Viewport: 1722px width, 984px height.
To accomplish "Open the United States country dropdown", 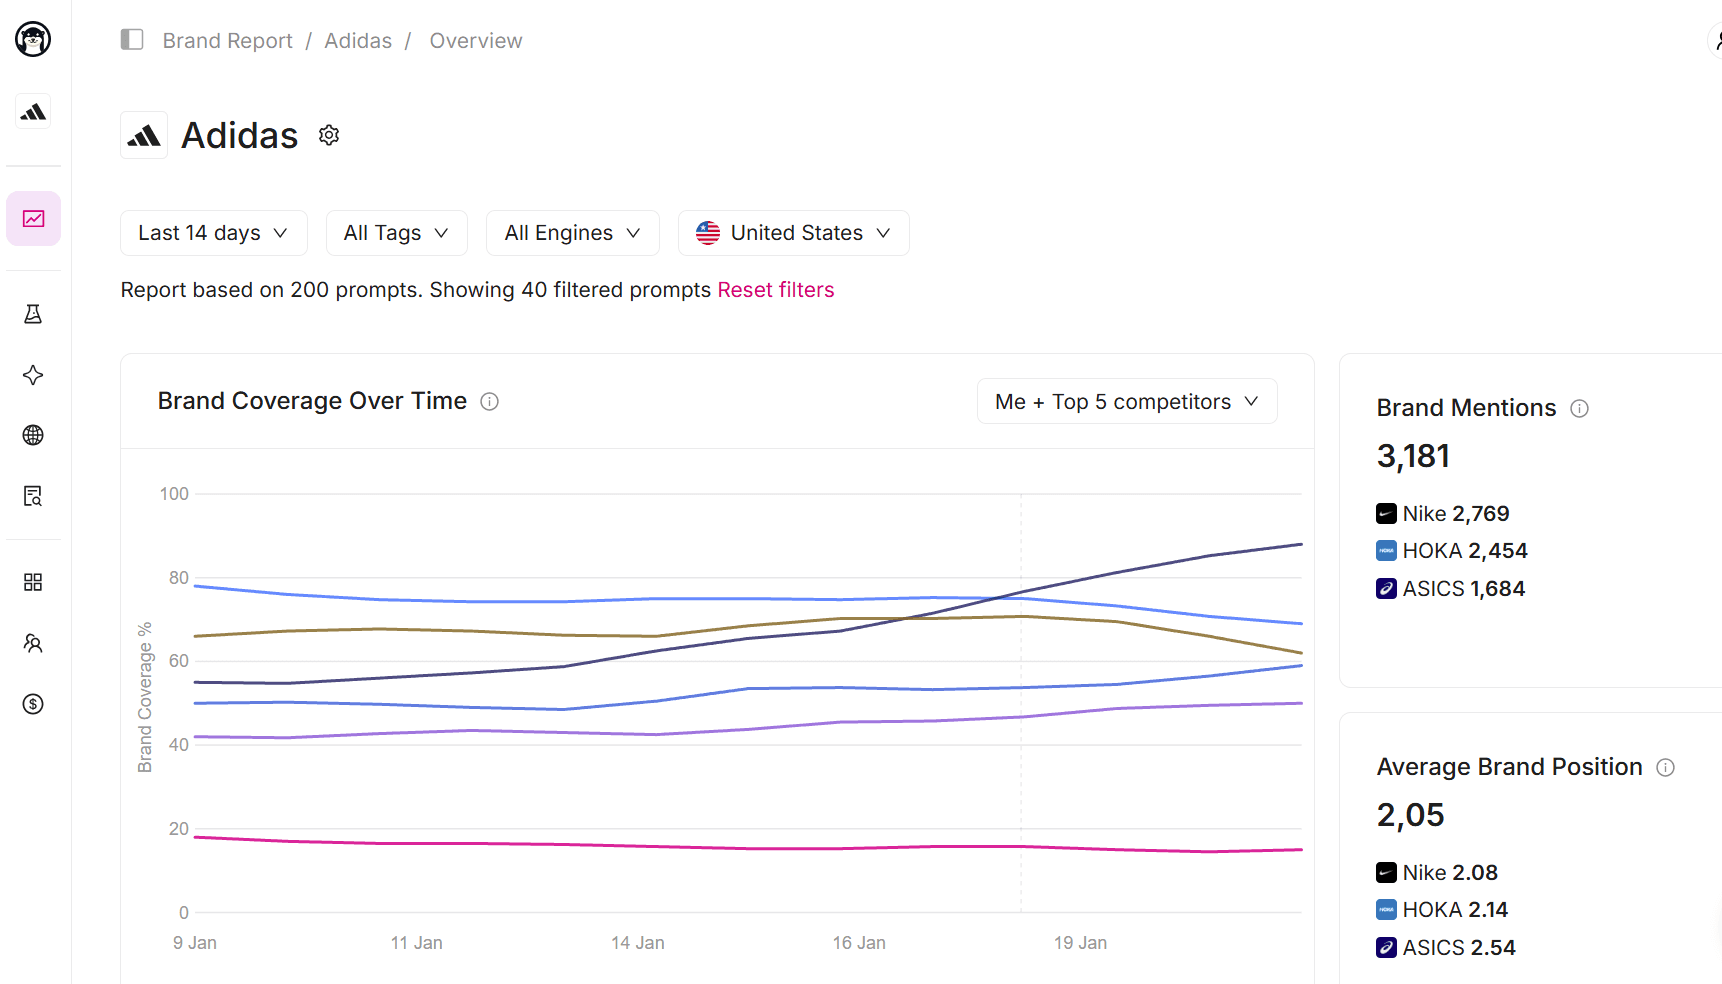I will pyautogui.click(x=794, y=233).
